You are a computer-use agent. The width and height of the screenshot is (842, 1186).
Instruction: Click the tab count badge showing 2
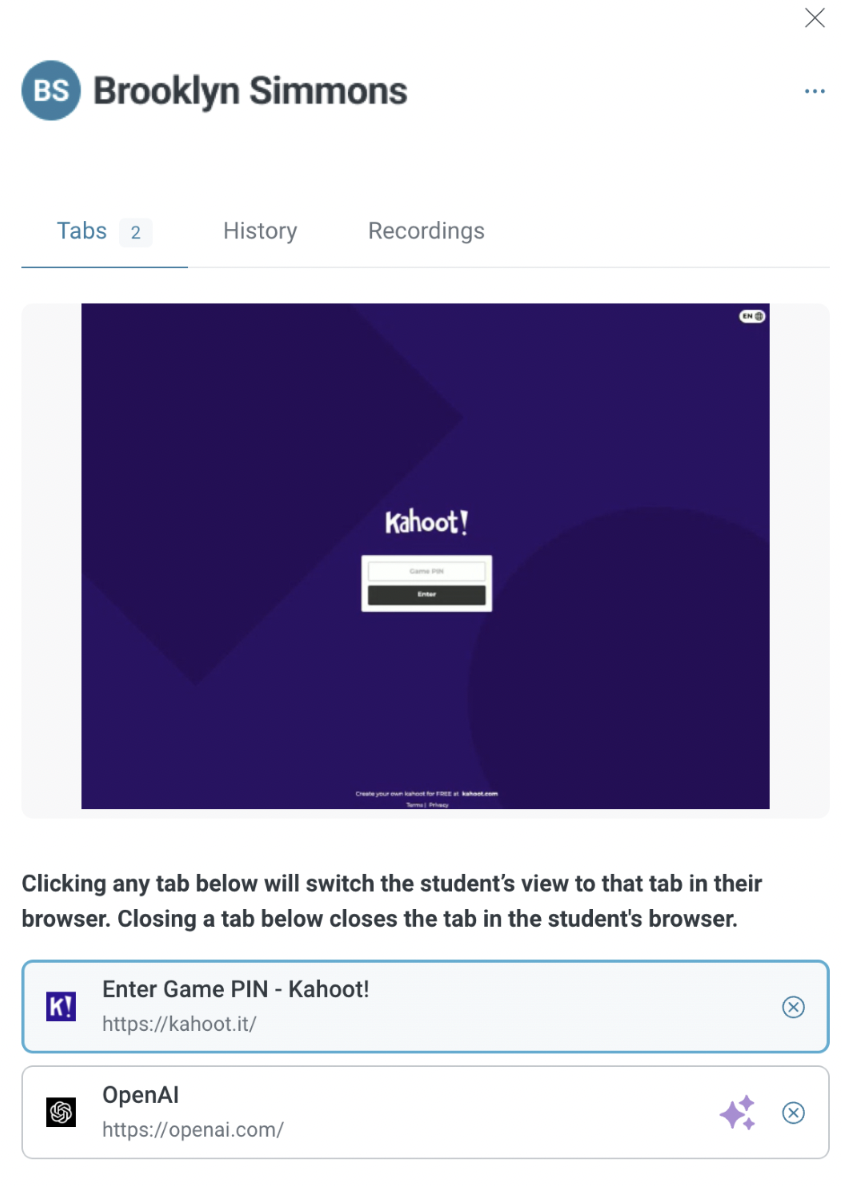pos(135,232)
